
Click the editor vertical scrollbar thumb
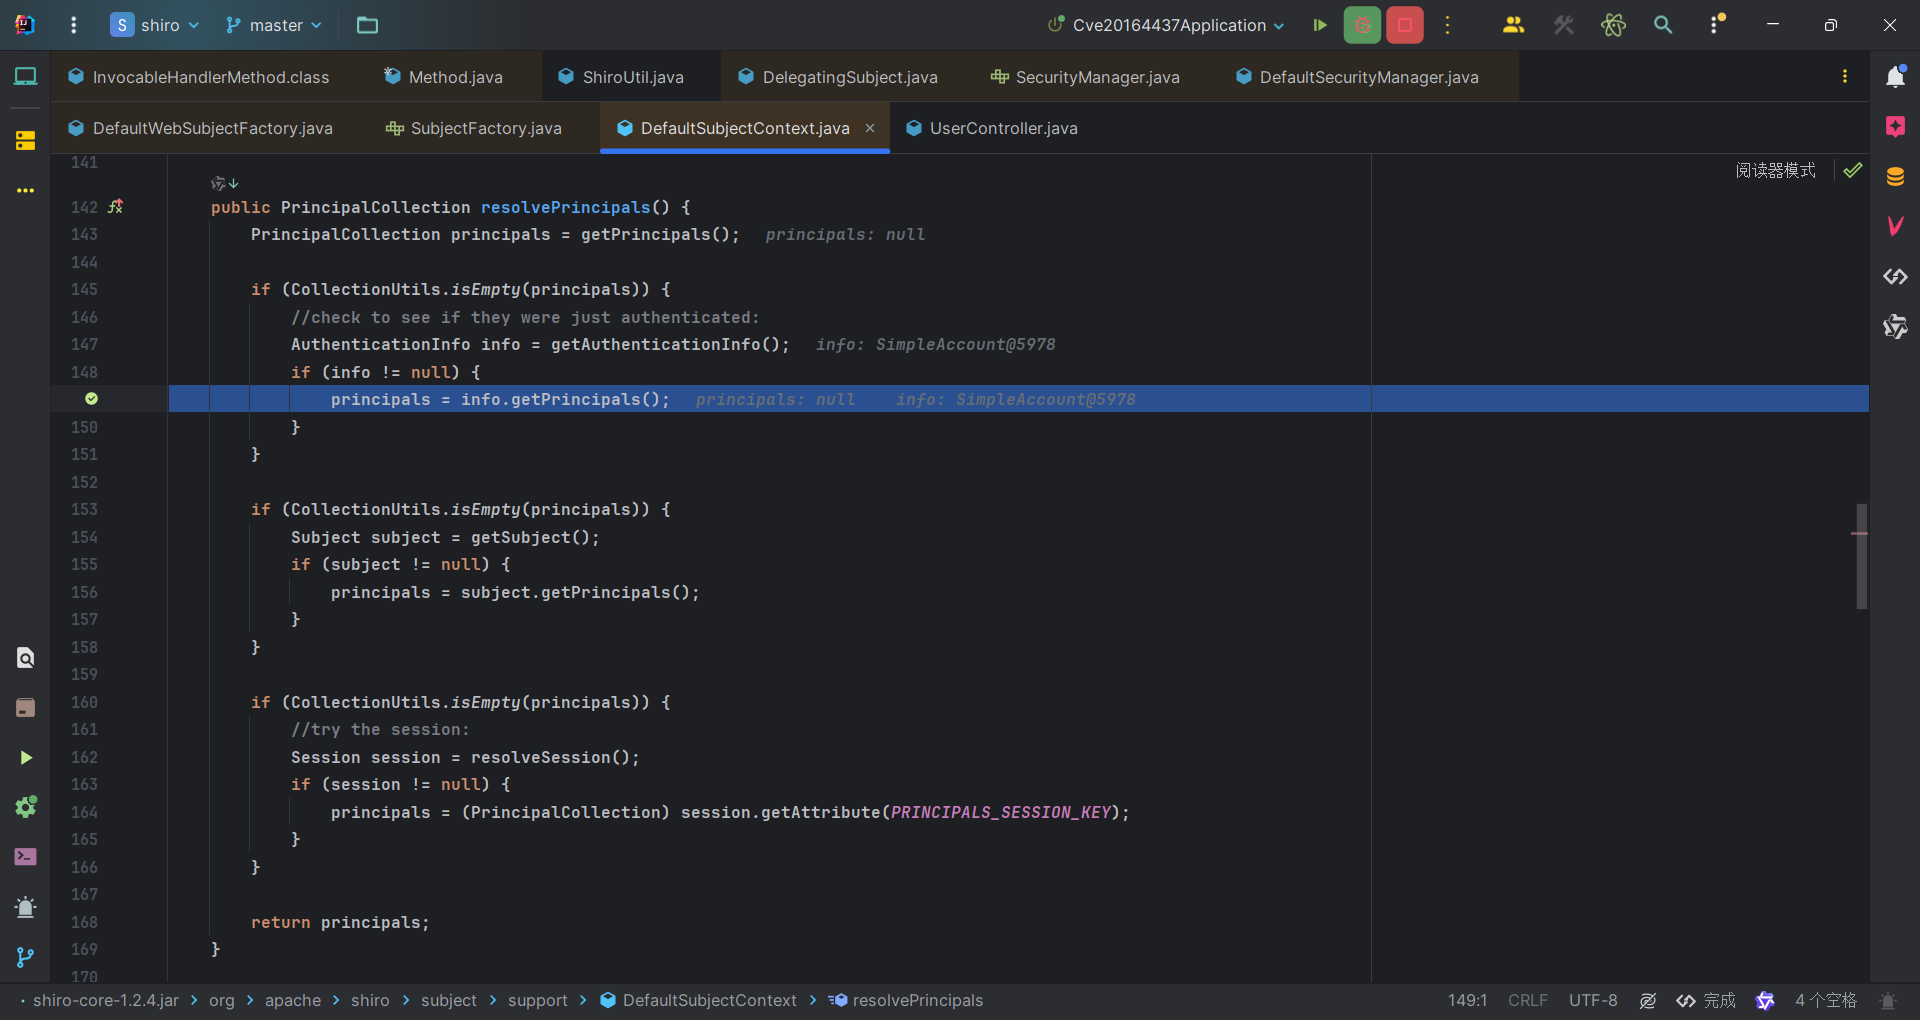1862,556
